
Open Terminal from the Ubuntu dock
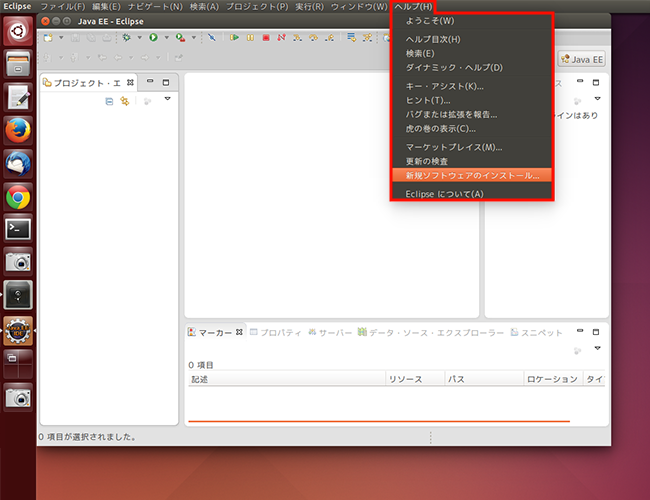click(18, 229)
